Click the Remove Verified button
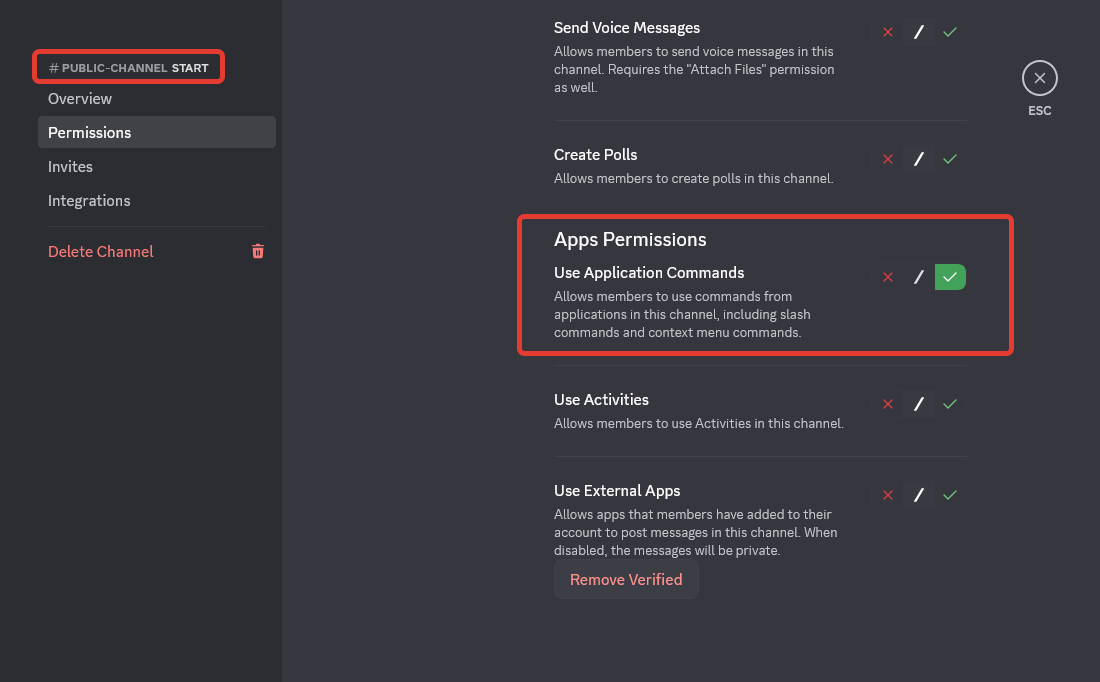This screenshot has height=682, width=1100. [626, 580]
